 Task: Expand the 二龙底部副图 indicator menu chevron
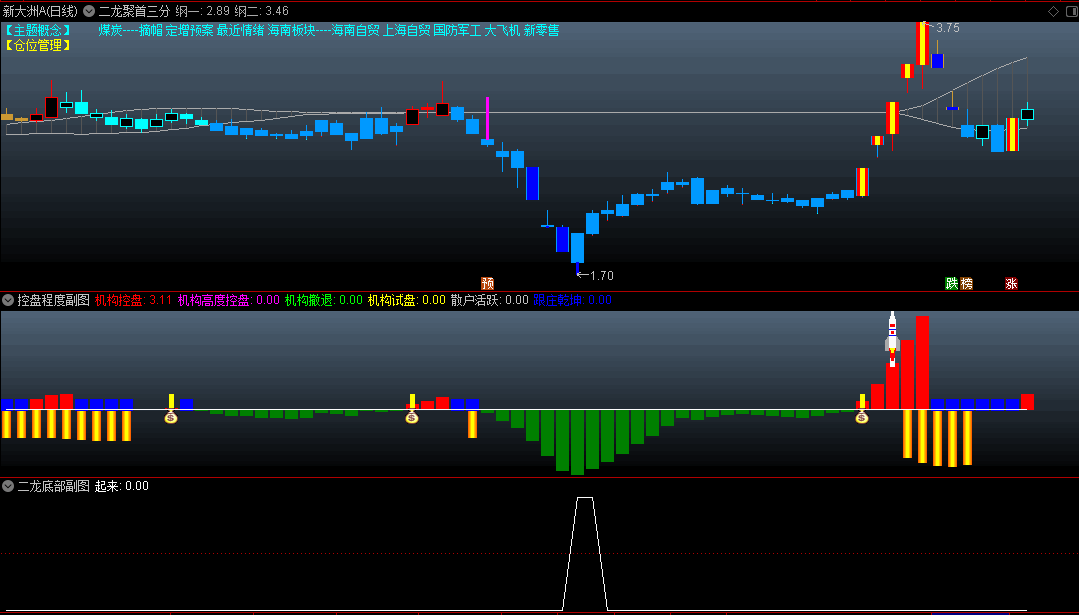[x=8, y=486]
